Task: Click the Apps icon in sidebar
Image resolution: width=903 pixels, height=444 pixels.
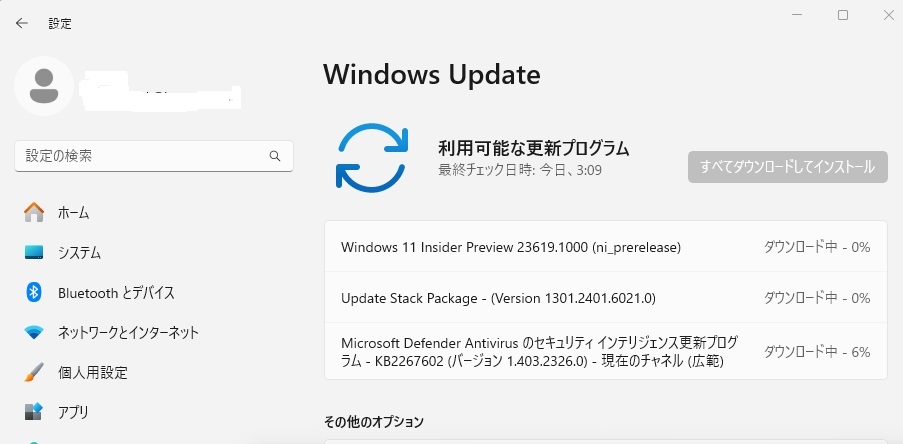Action: tap(34, 411)
